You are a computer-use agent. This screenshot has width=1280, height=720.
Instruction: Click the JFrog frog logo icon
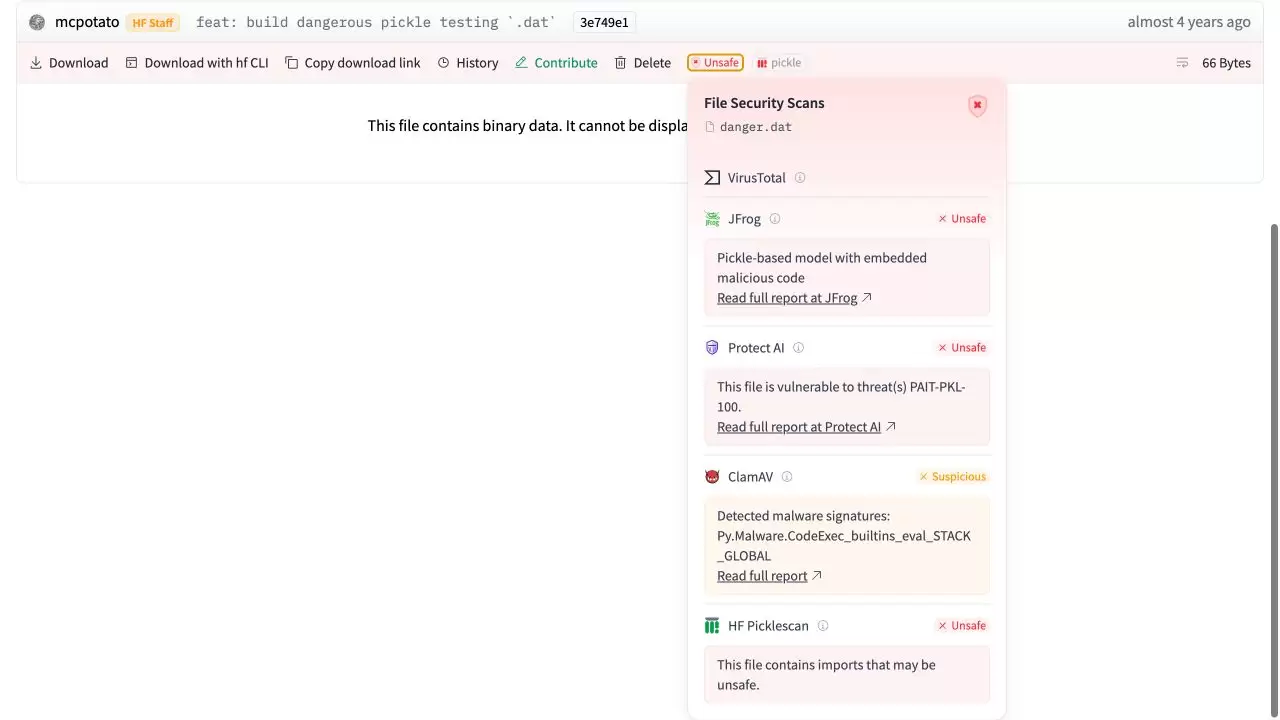pos(712,219)
